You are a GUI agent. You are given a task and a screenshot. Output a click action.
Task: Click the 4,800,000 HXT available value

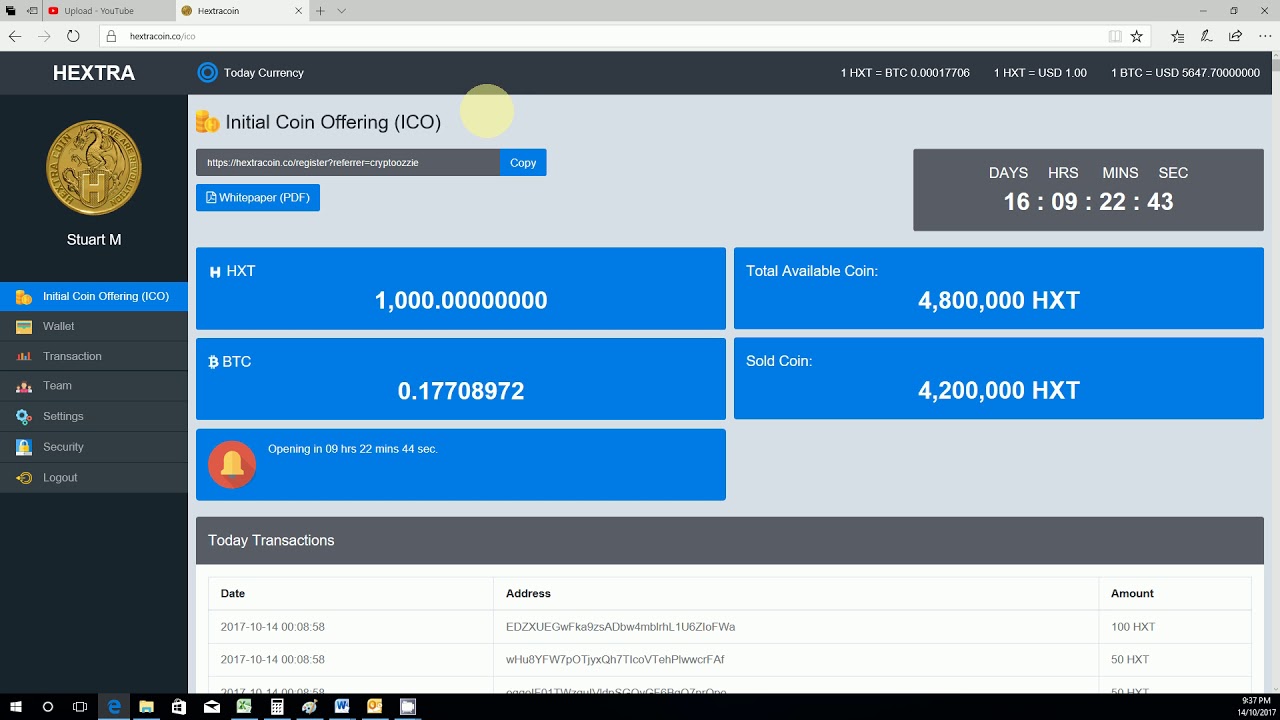[999, 300]
